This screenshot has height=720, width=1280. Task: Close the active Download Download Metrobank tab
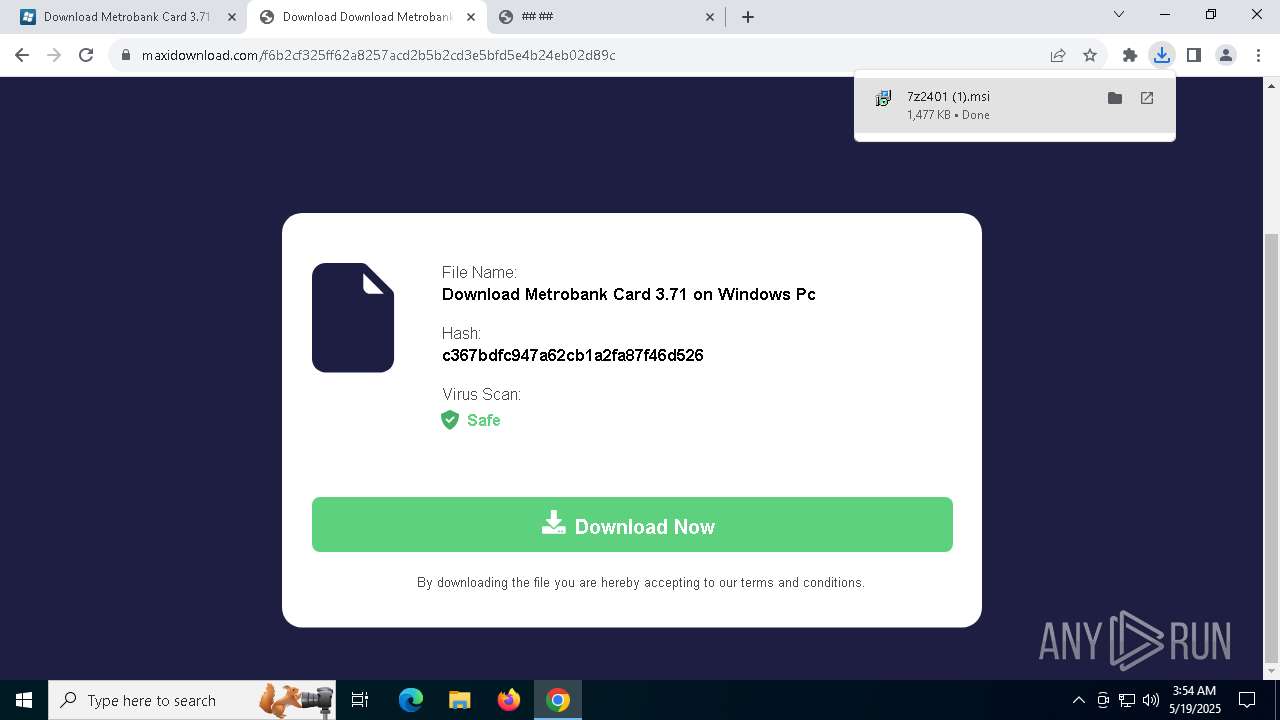tap(471, 17)
